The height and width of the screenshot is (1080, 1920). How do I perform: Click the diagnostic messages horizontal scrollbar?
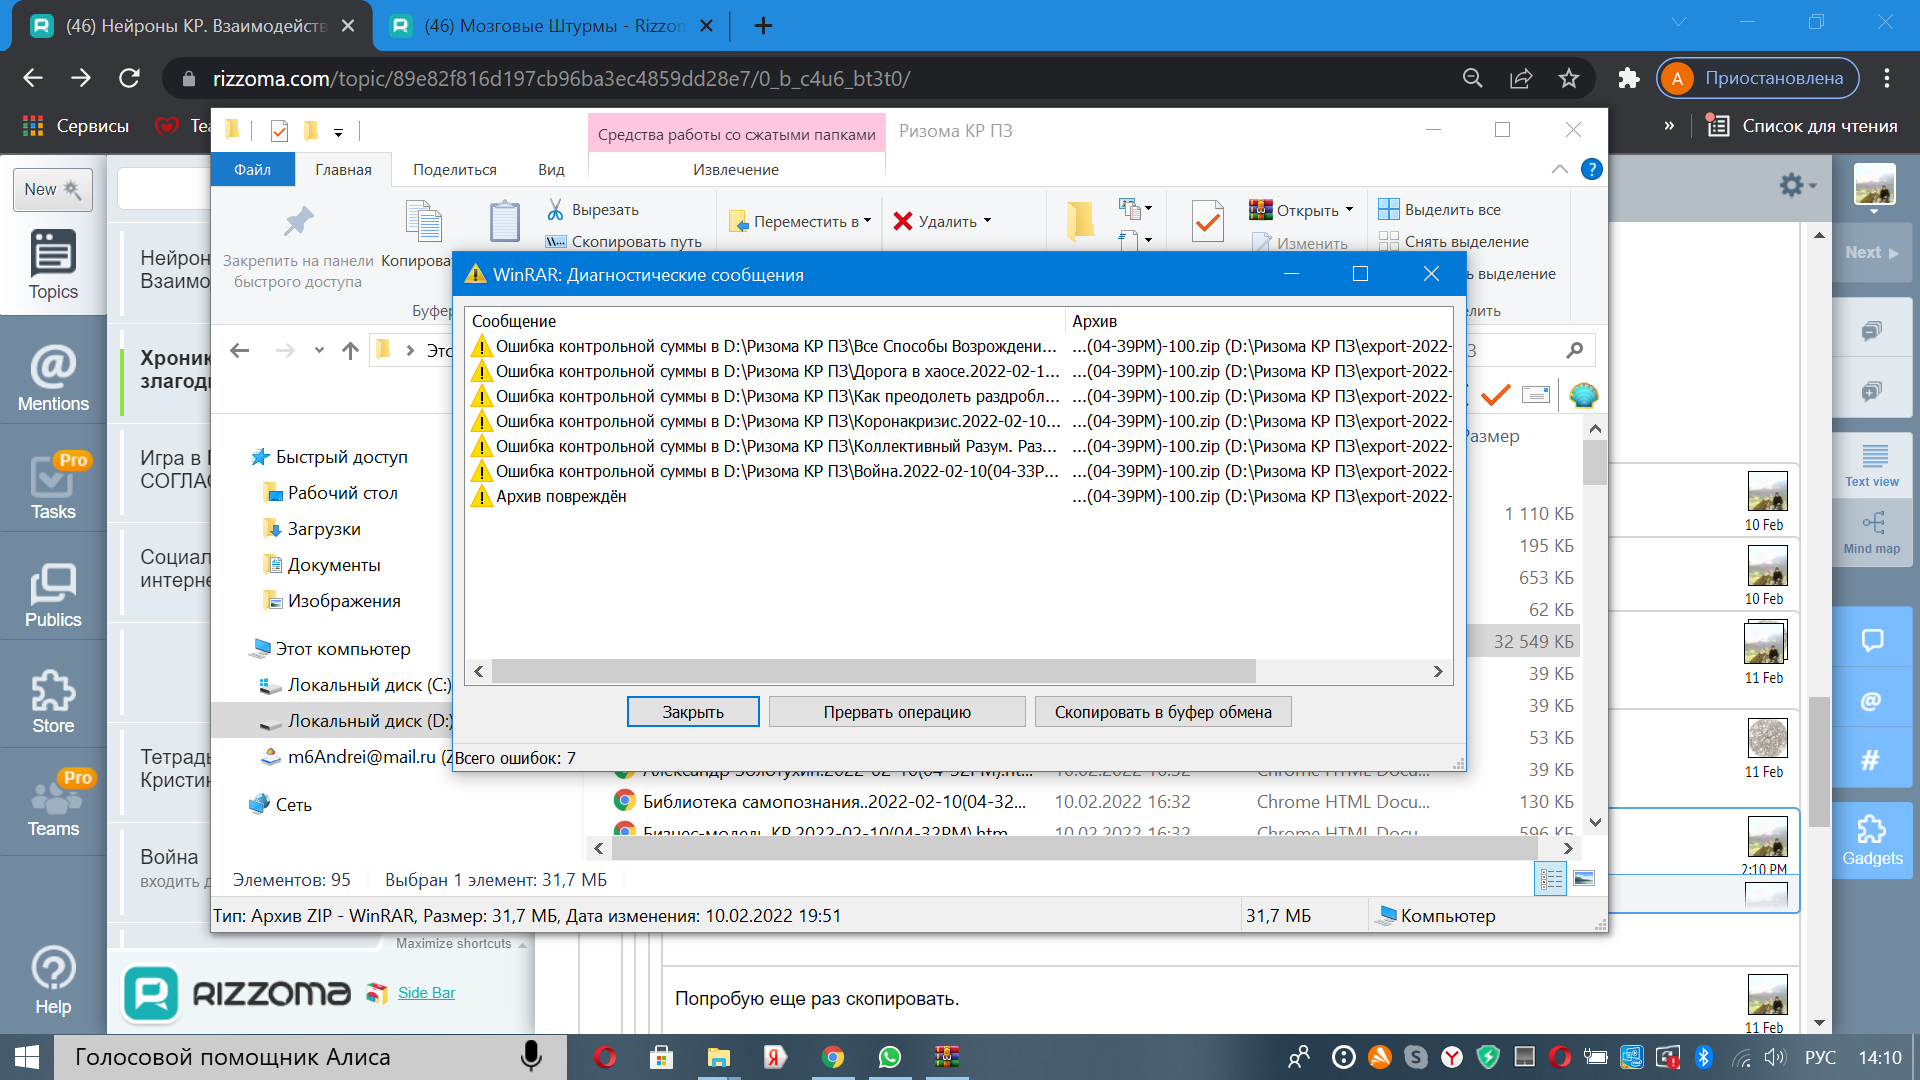click(872, 671)
